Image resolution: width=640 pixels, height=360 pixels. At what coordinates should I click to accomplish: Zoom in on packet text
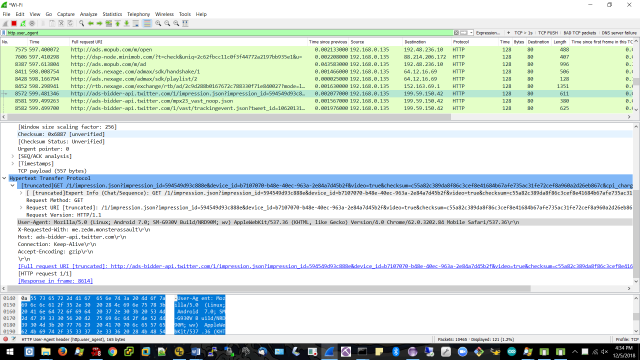point(158,24)
